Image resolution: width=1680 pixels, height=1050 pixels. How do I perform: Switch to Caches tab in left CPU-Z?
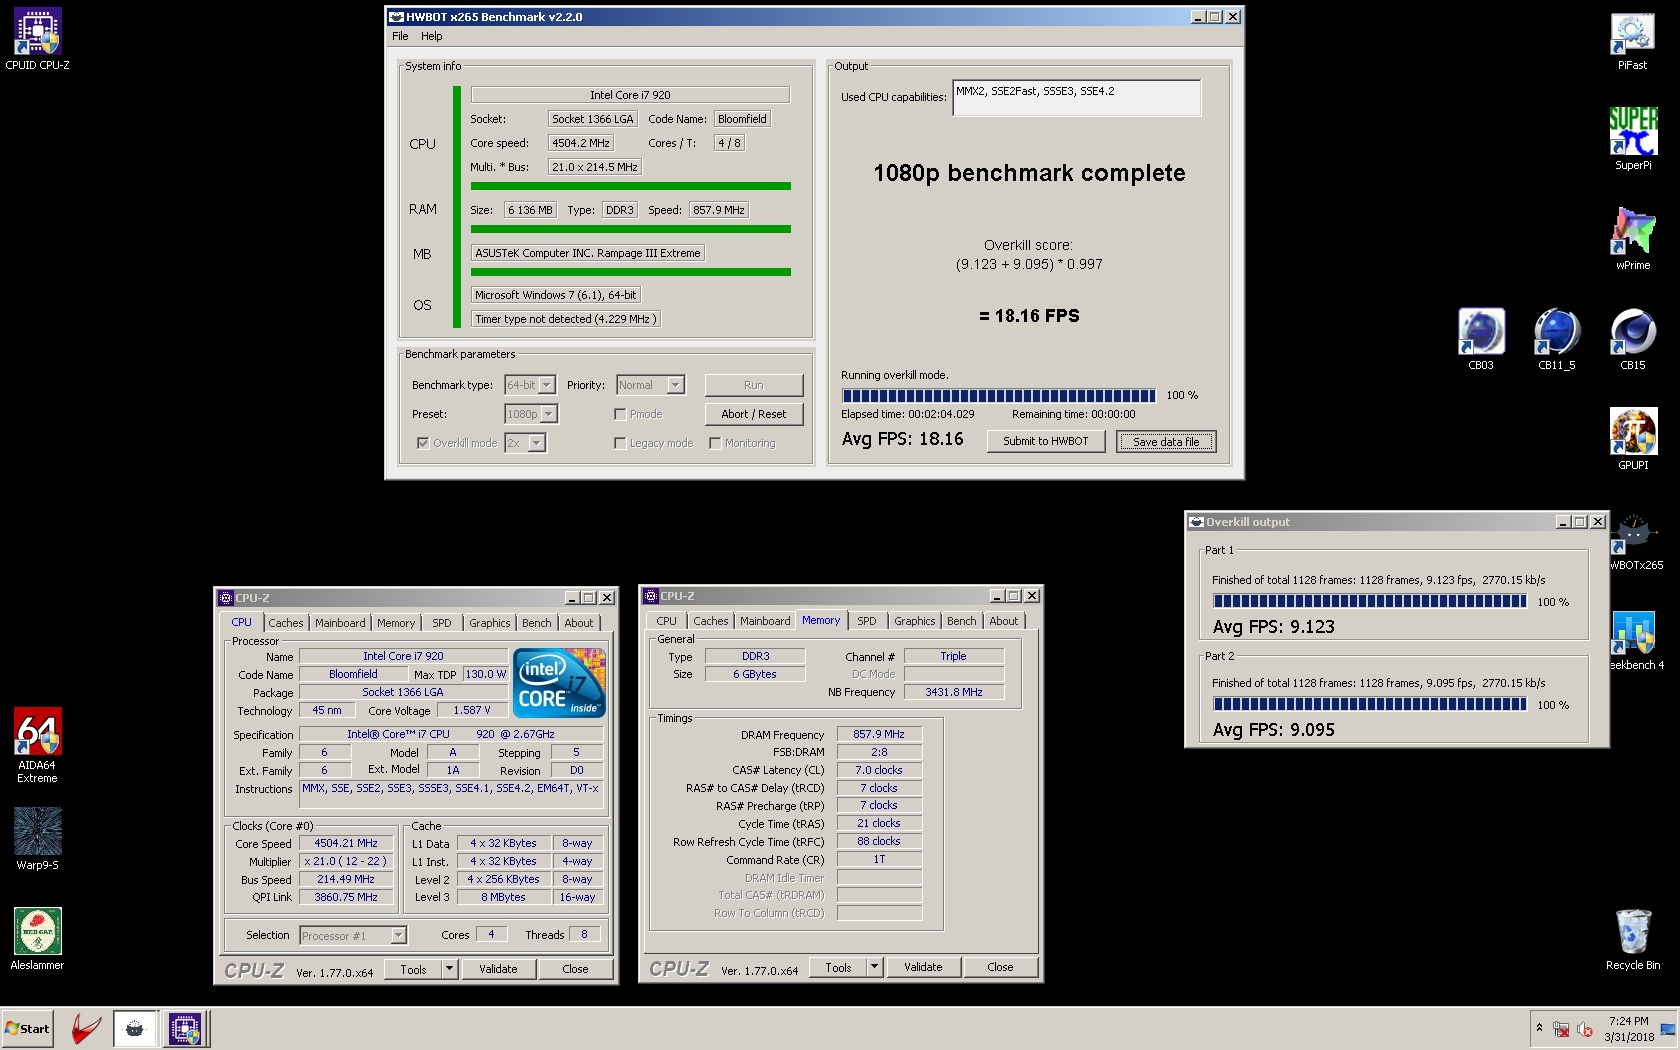tap(285, 623)
